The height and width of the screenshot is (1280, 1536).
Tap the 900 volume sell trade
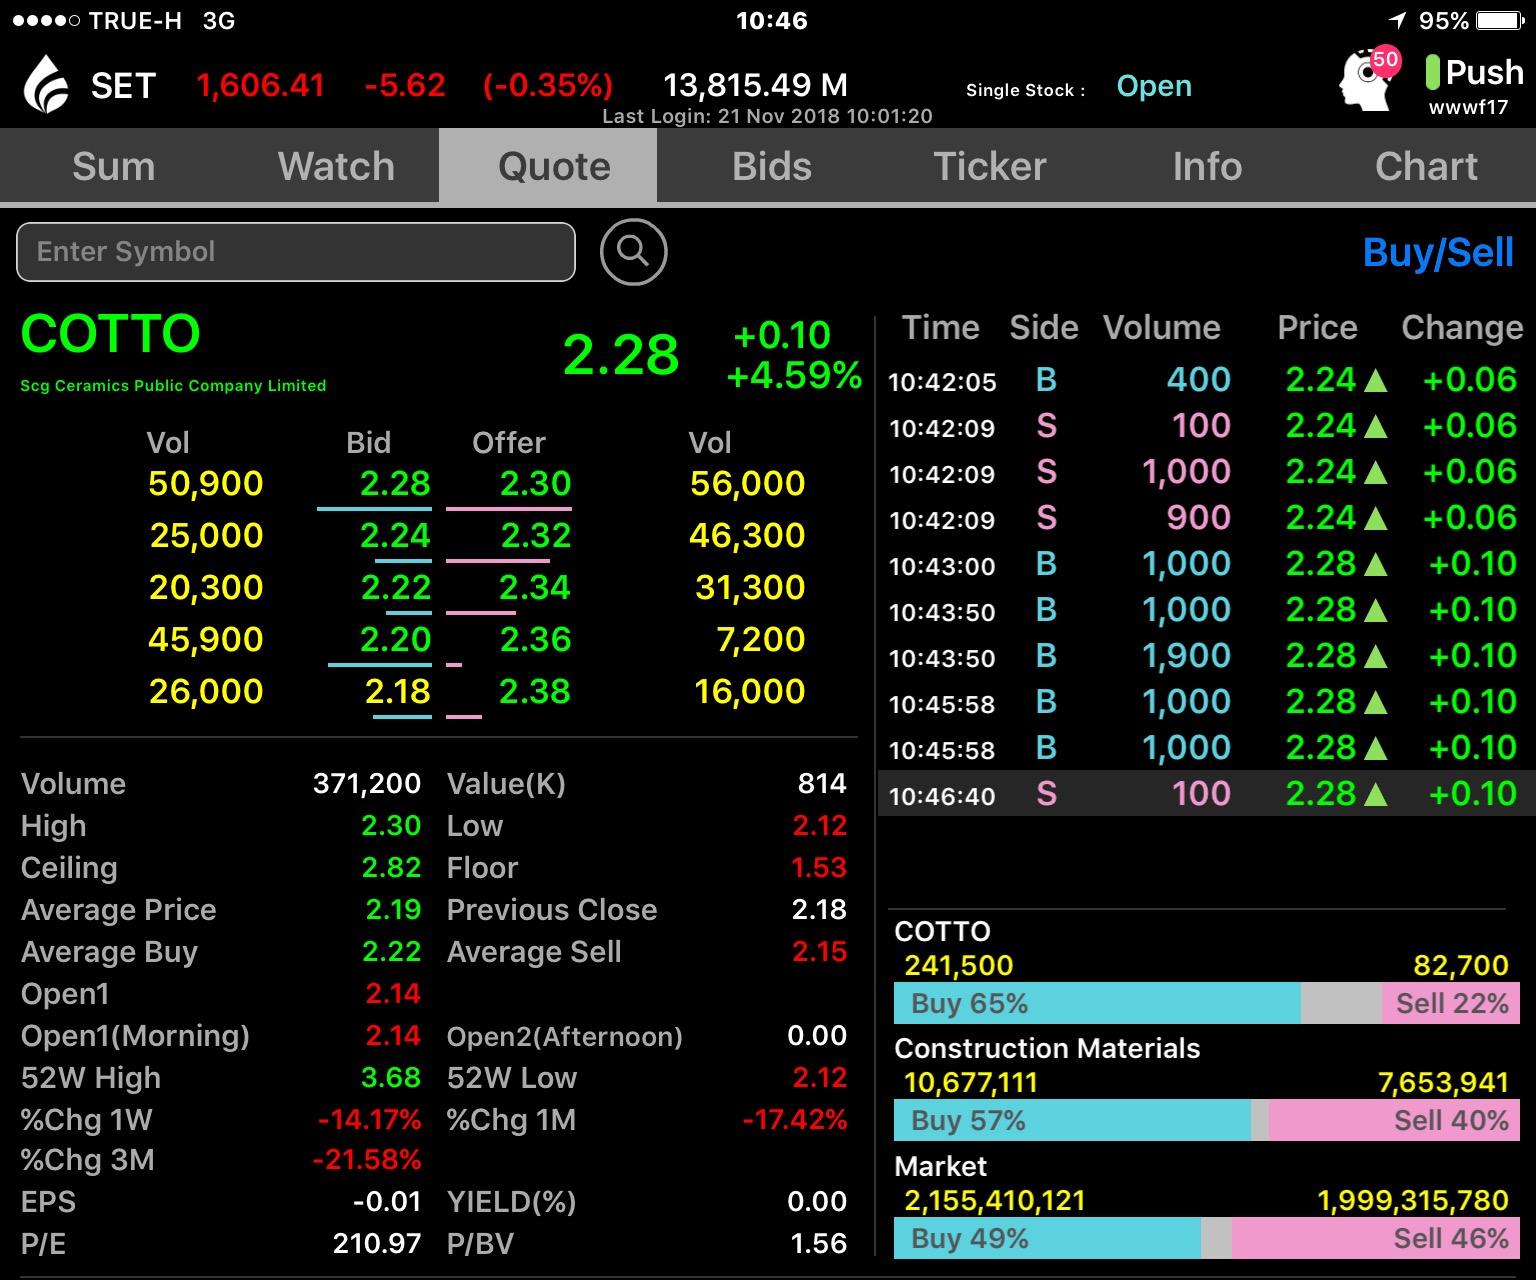1198,518
